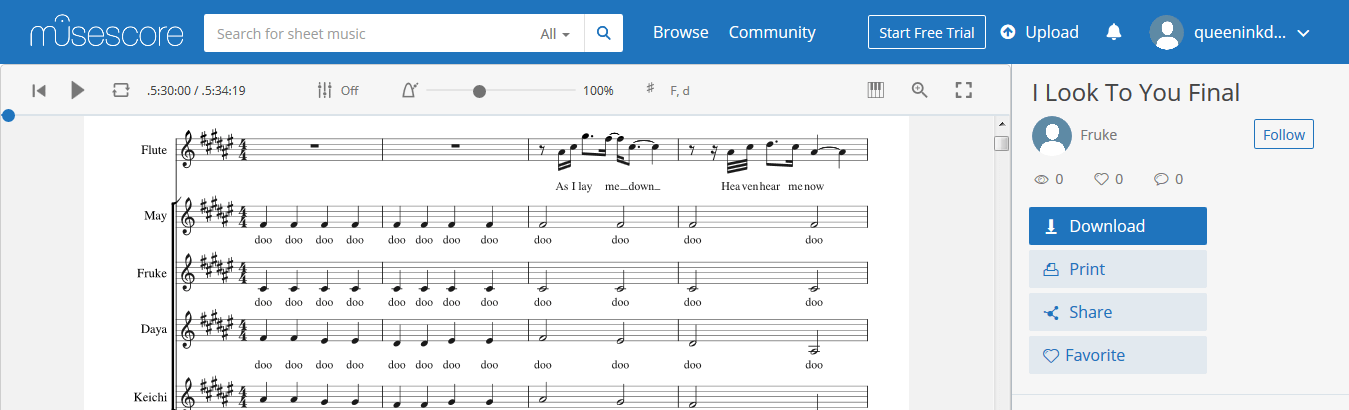Click the score title 'I Look To You Final'
The image size is (1349, 410).
(1136, 93)
